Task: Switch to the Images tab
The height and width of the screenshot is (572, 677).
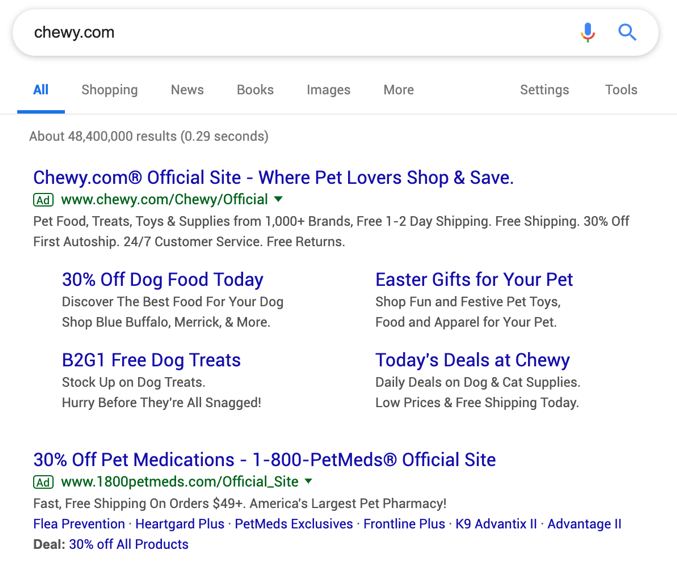Action: (x=328, y=90)
